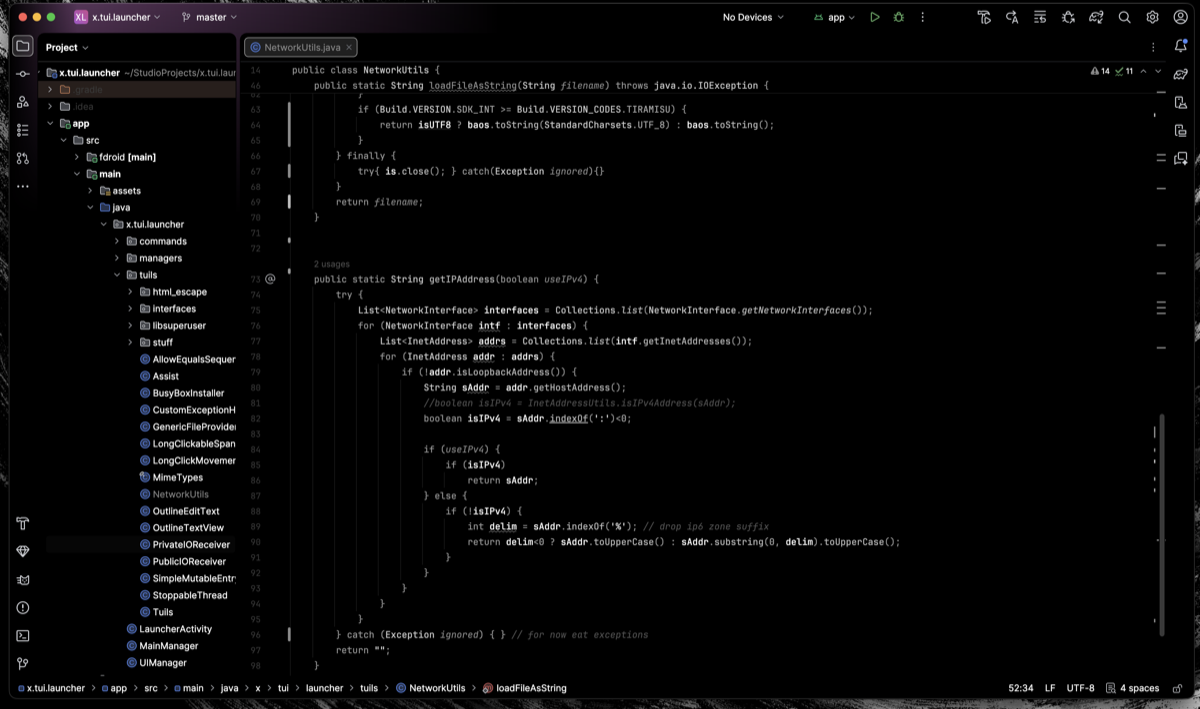Change the LF line separator
This screenshot has height=709, width=1200.
1050,688
